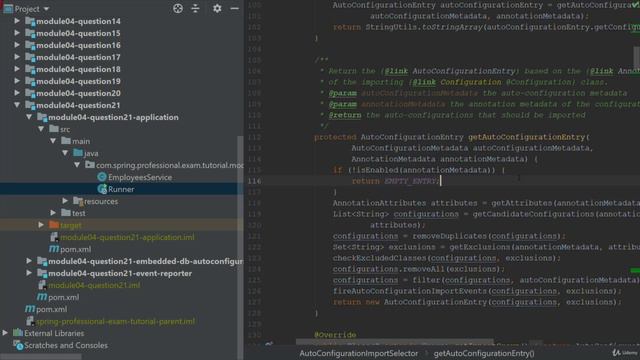The image size is (640, 360).
Task: Expand module04-question15 tree node
Action: [17, 33]
